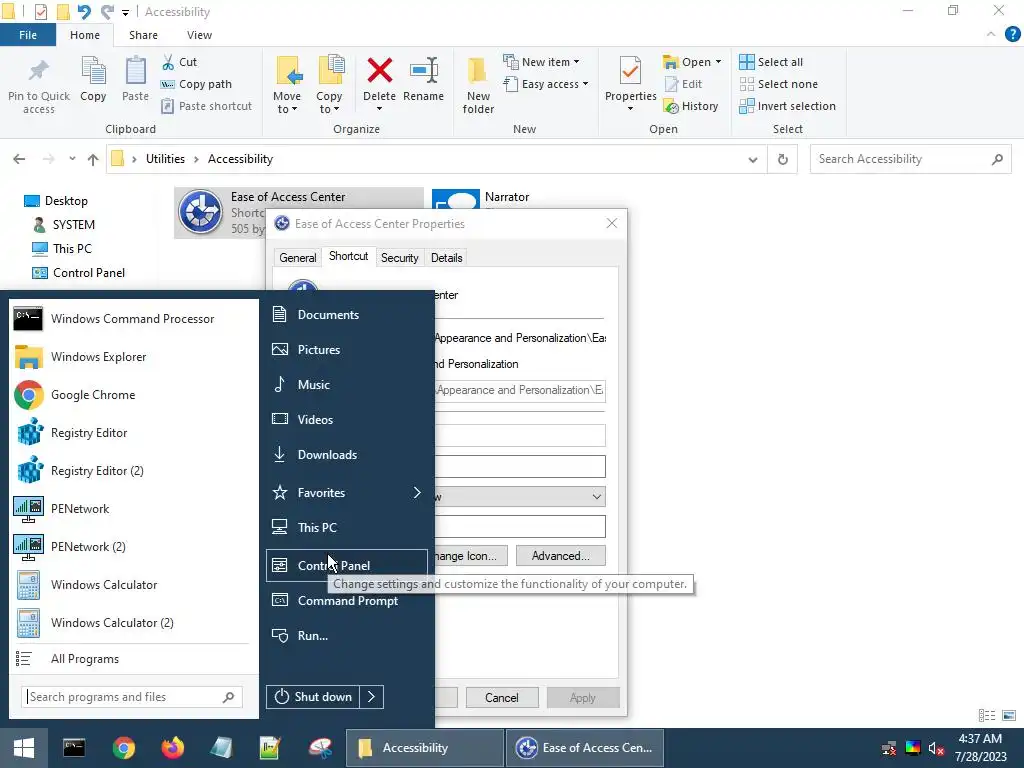Select the Narrator shortcut file
Viewport: 1024px width, 768px height.
pos(507,198)
